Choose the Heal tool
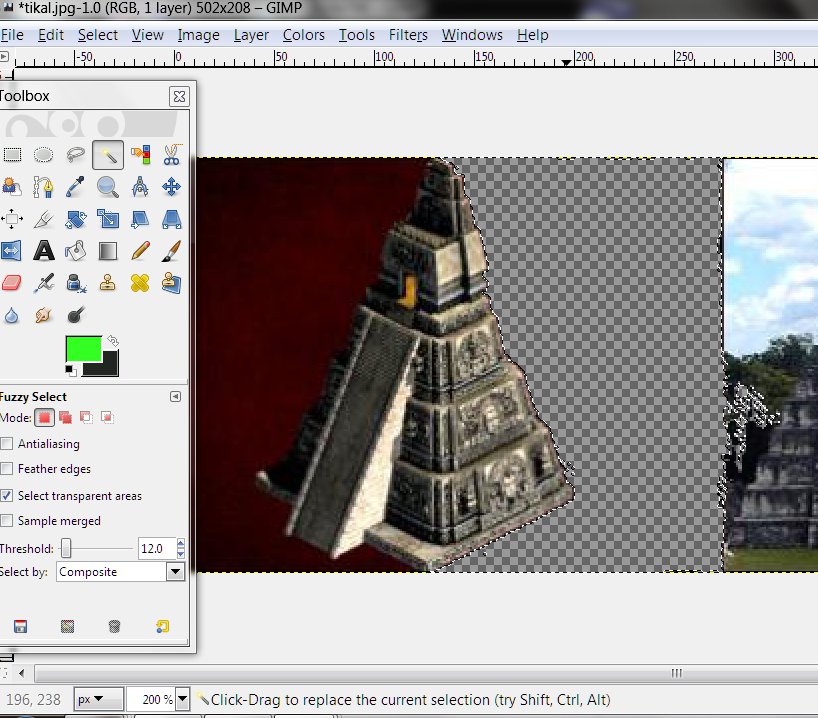818x718 pixels. pos(140,282)
